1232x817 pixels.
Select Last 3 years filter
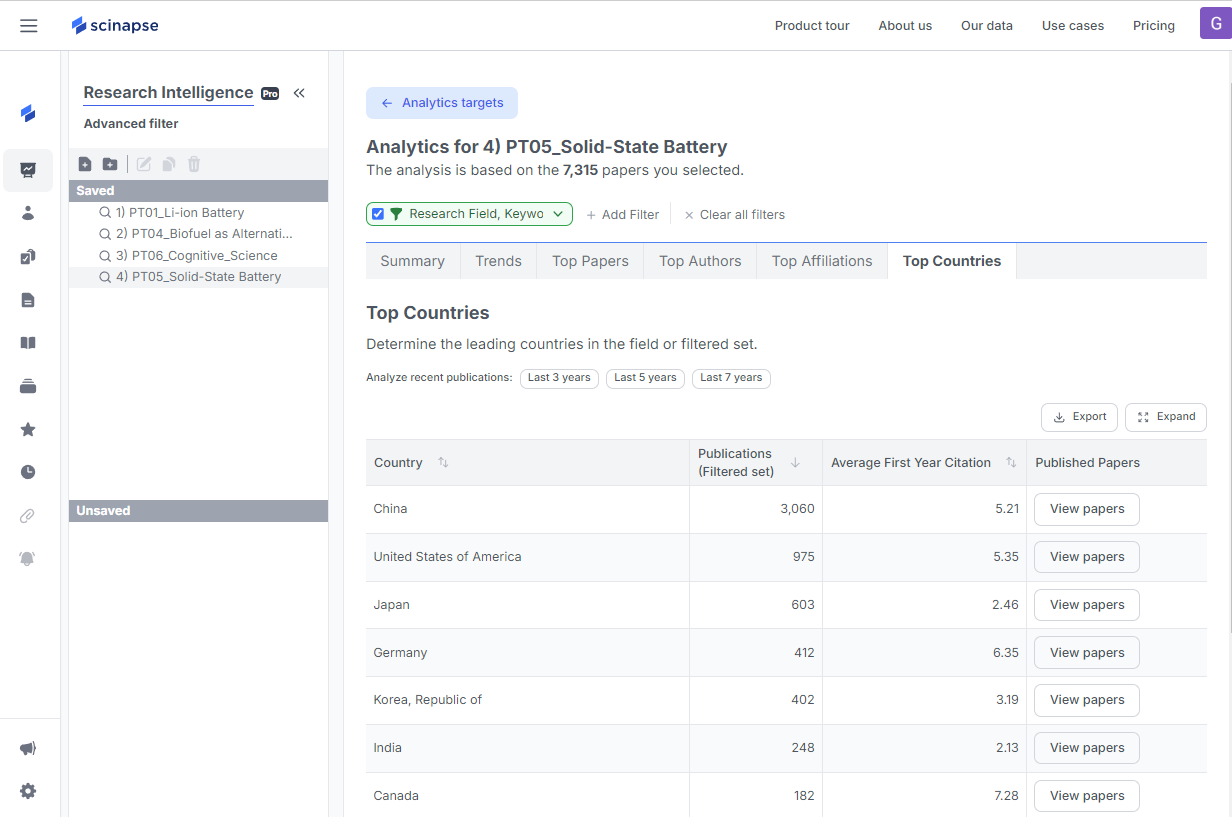(x=559, y=378)
